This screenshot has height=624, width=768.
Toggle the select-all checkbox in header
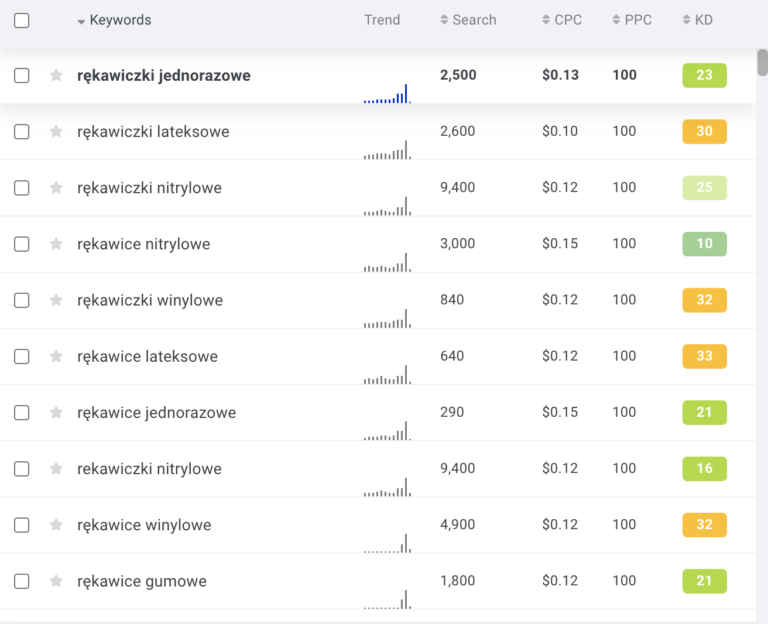(22, 21)
